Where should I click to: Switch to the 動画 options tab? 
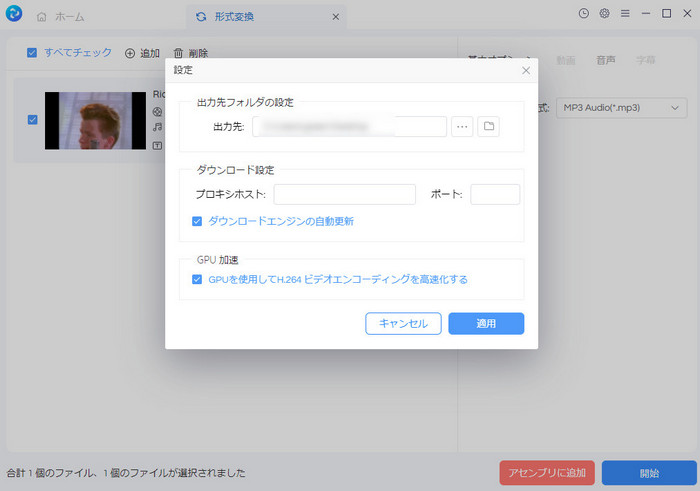pos(566,60)
